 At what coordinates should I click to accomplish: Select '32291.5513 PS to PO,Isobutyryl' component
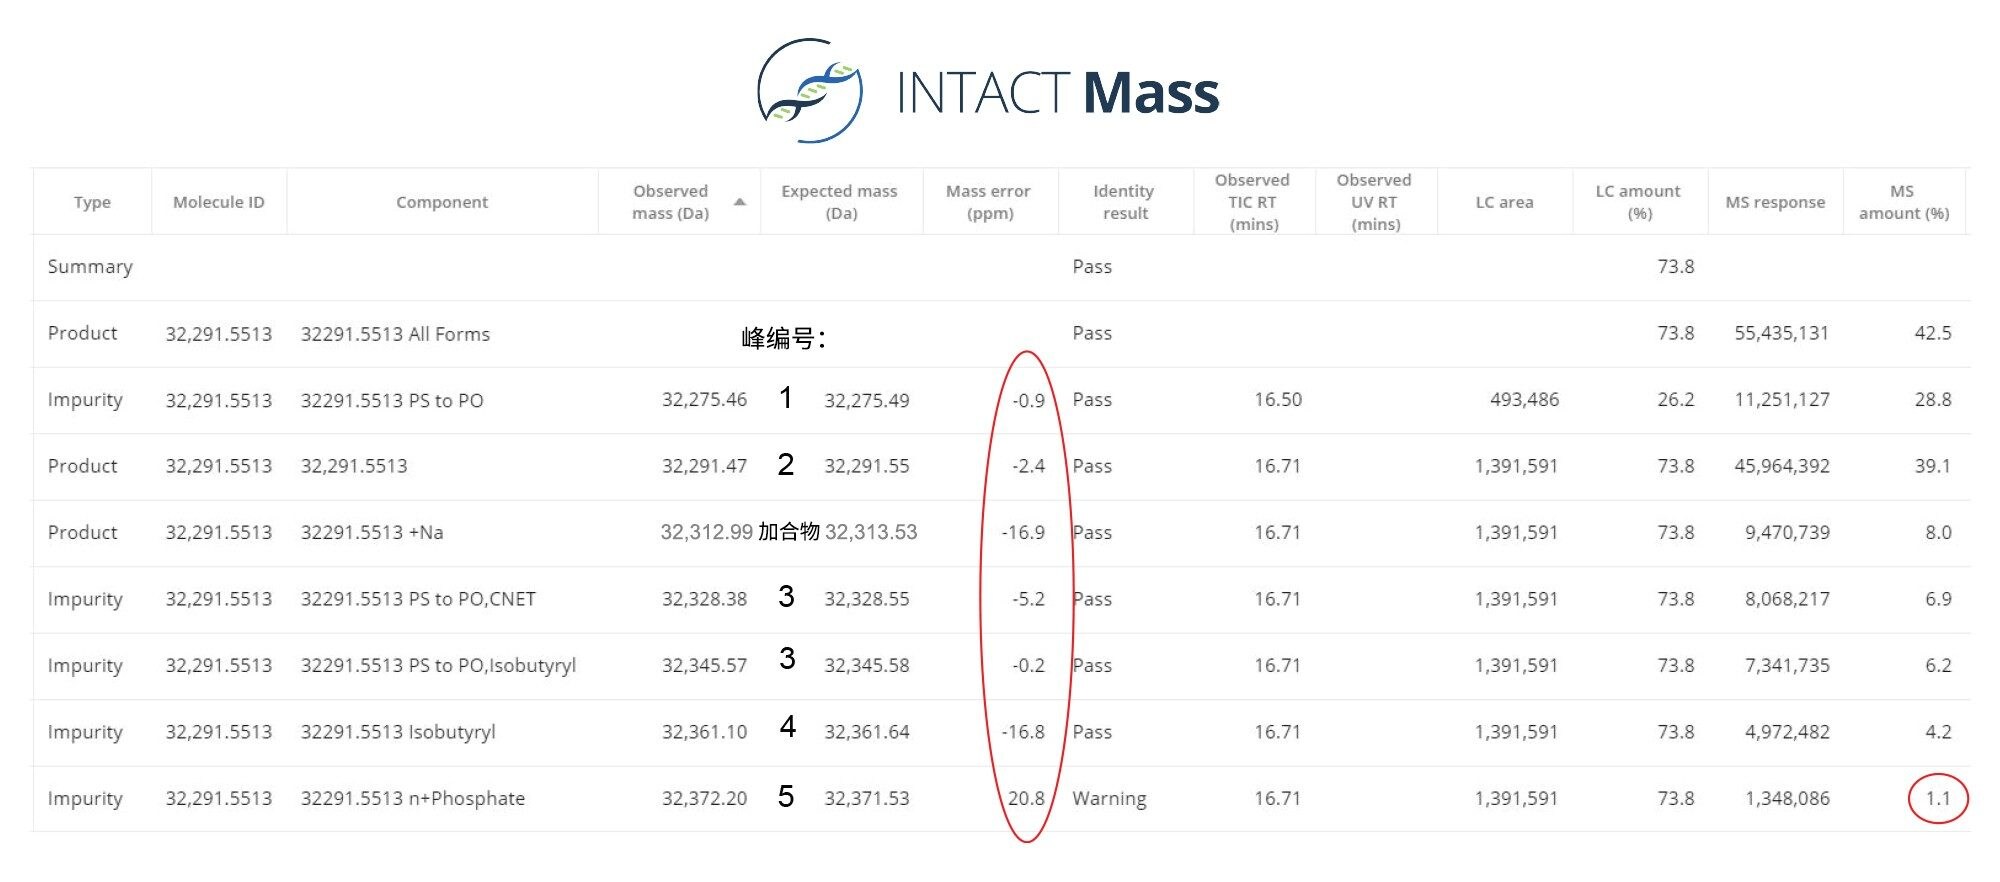tap(438, 666)
